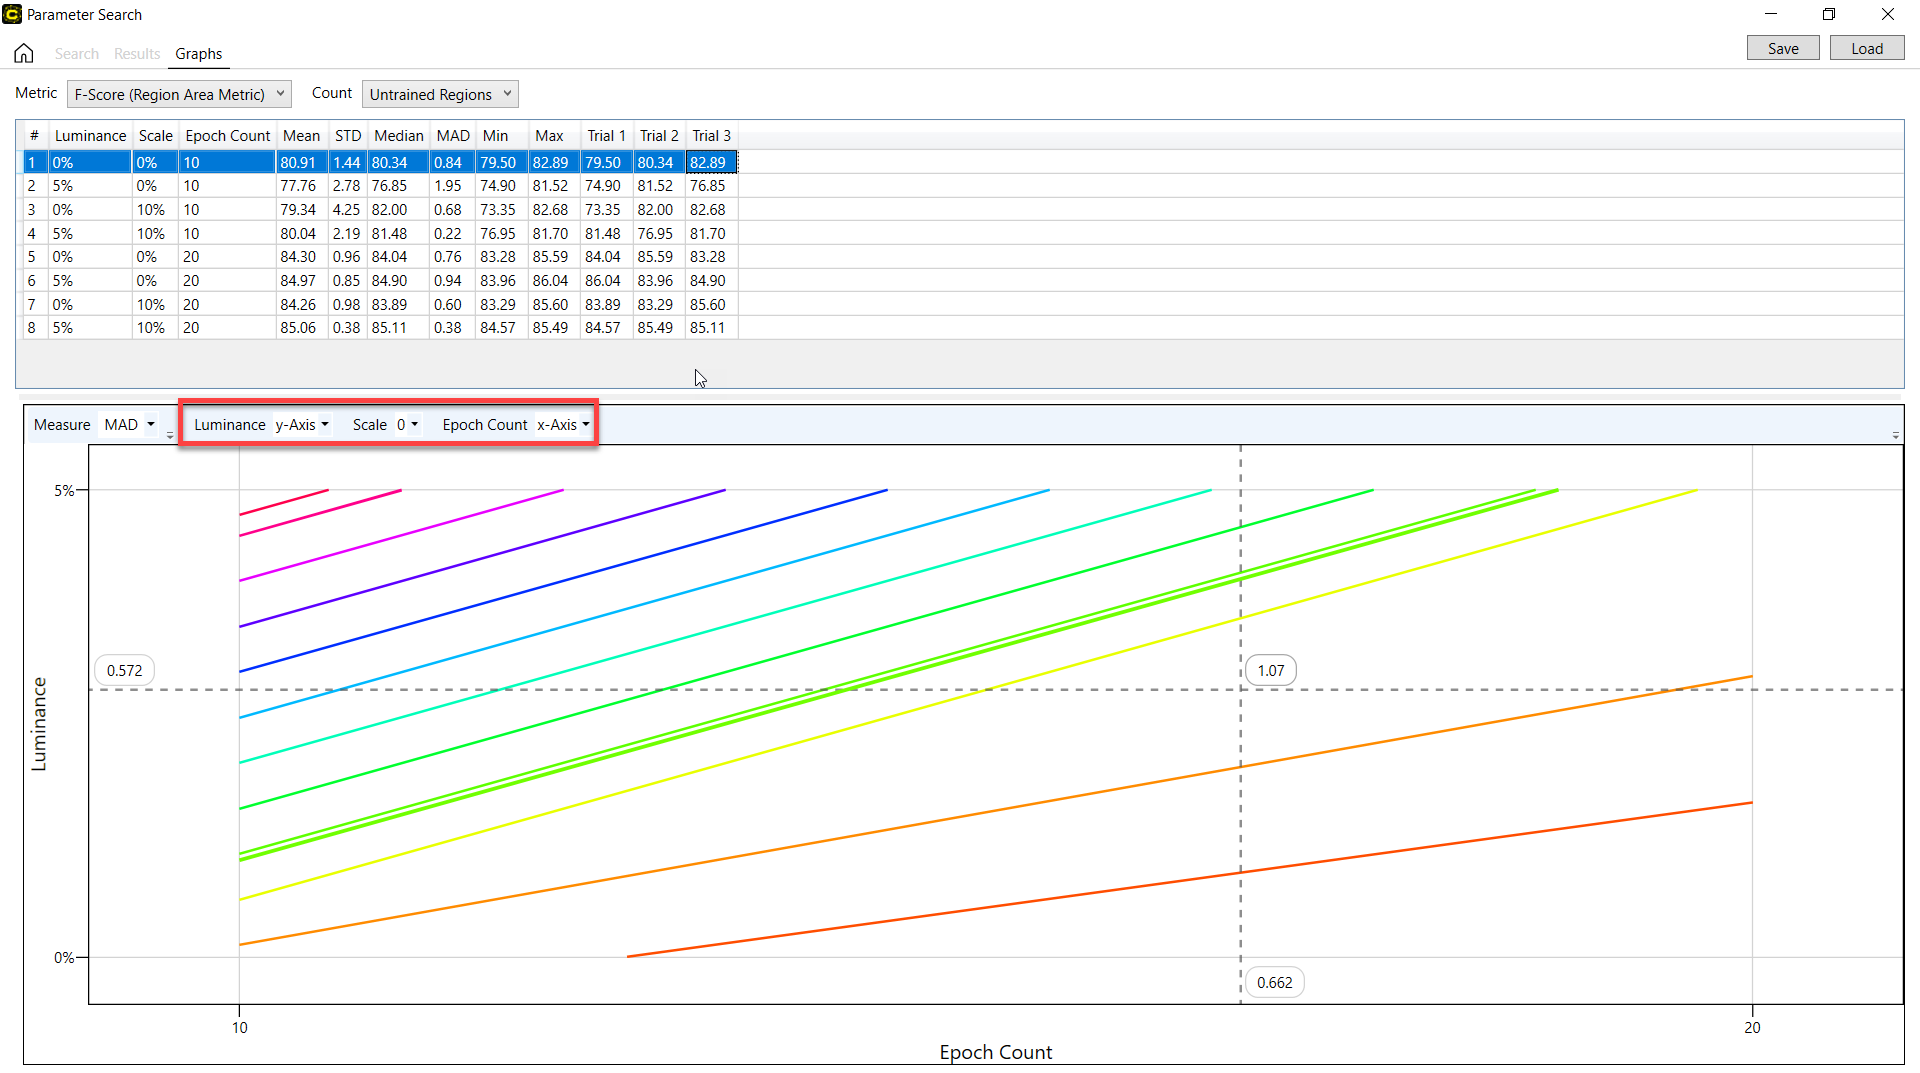Open the Count Untrained Regions dropdown
The width and height of the screenshot is (1920, 1073).
click(440, 94)
